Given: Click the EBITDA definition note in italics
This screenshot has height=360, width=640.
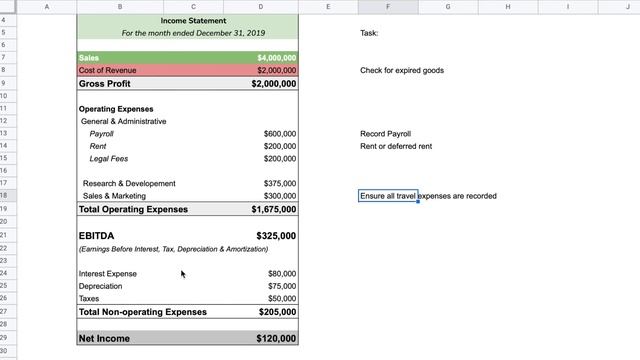Looking at the screenshot, I should click(x=173, y=249).
